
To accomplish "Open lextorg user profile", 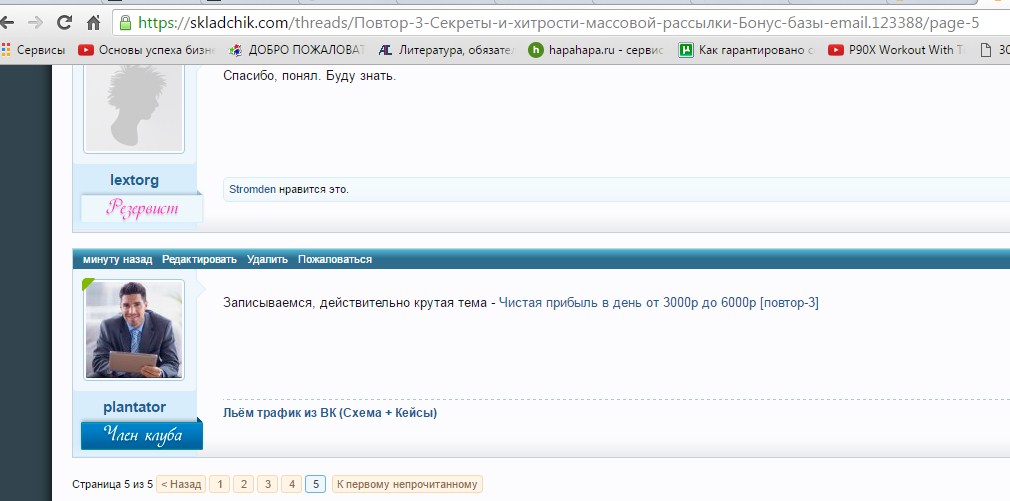I will pos(134,180).
